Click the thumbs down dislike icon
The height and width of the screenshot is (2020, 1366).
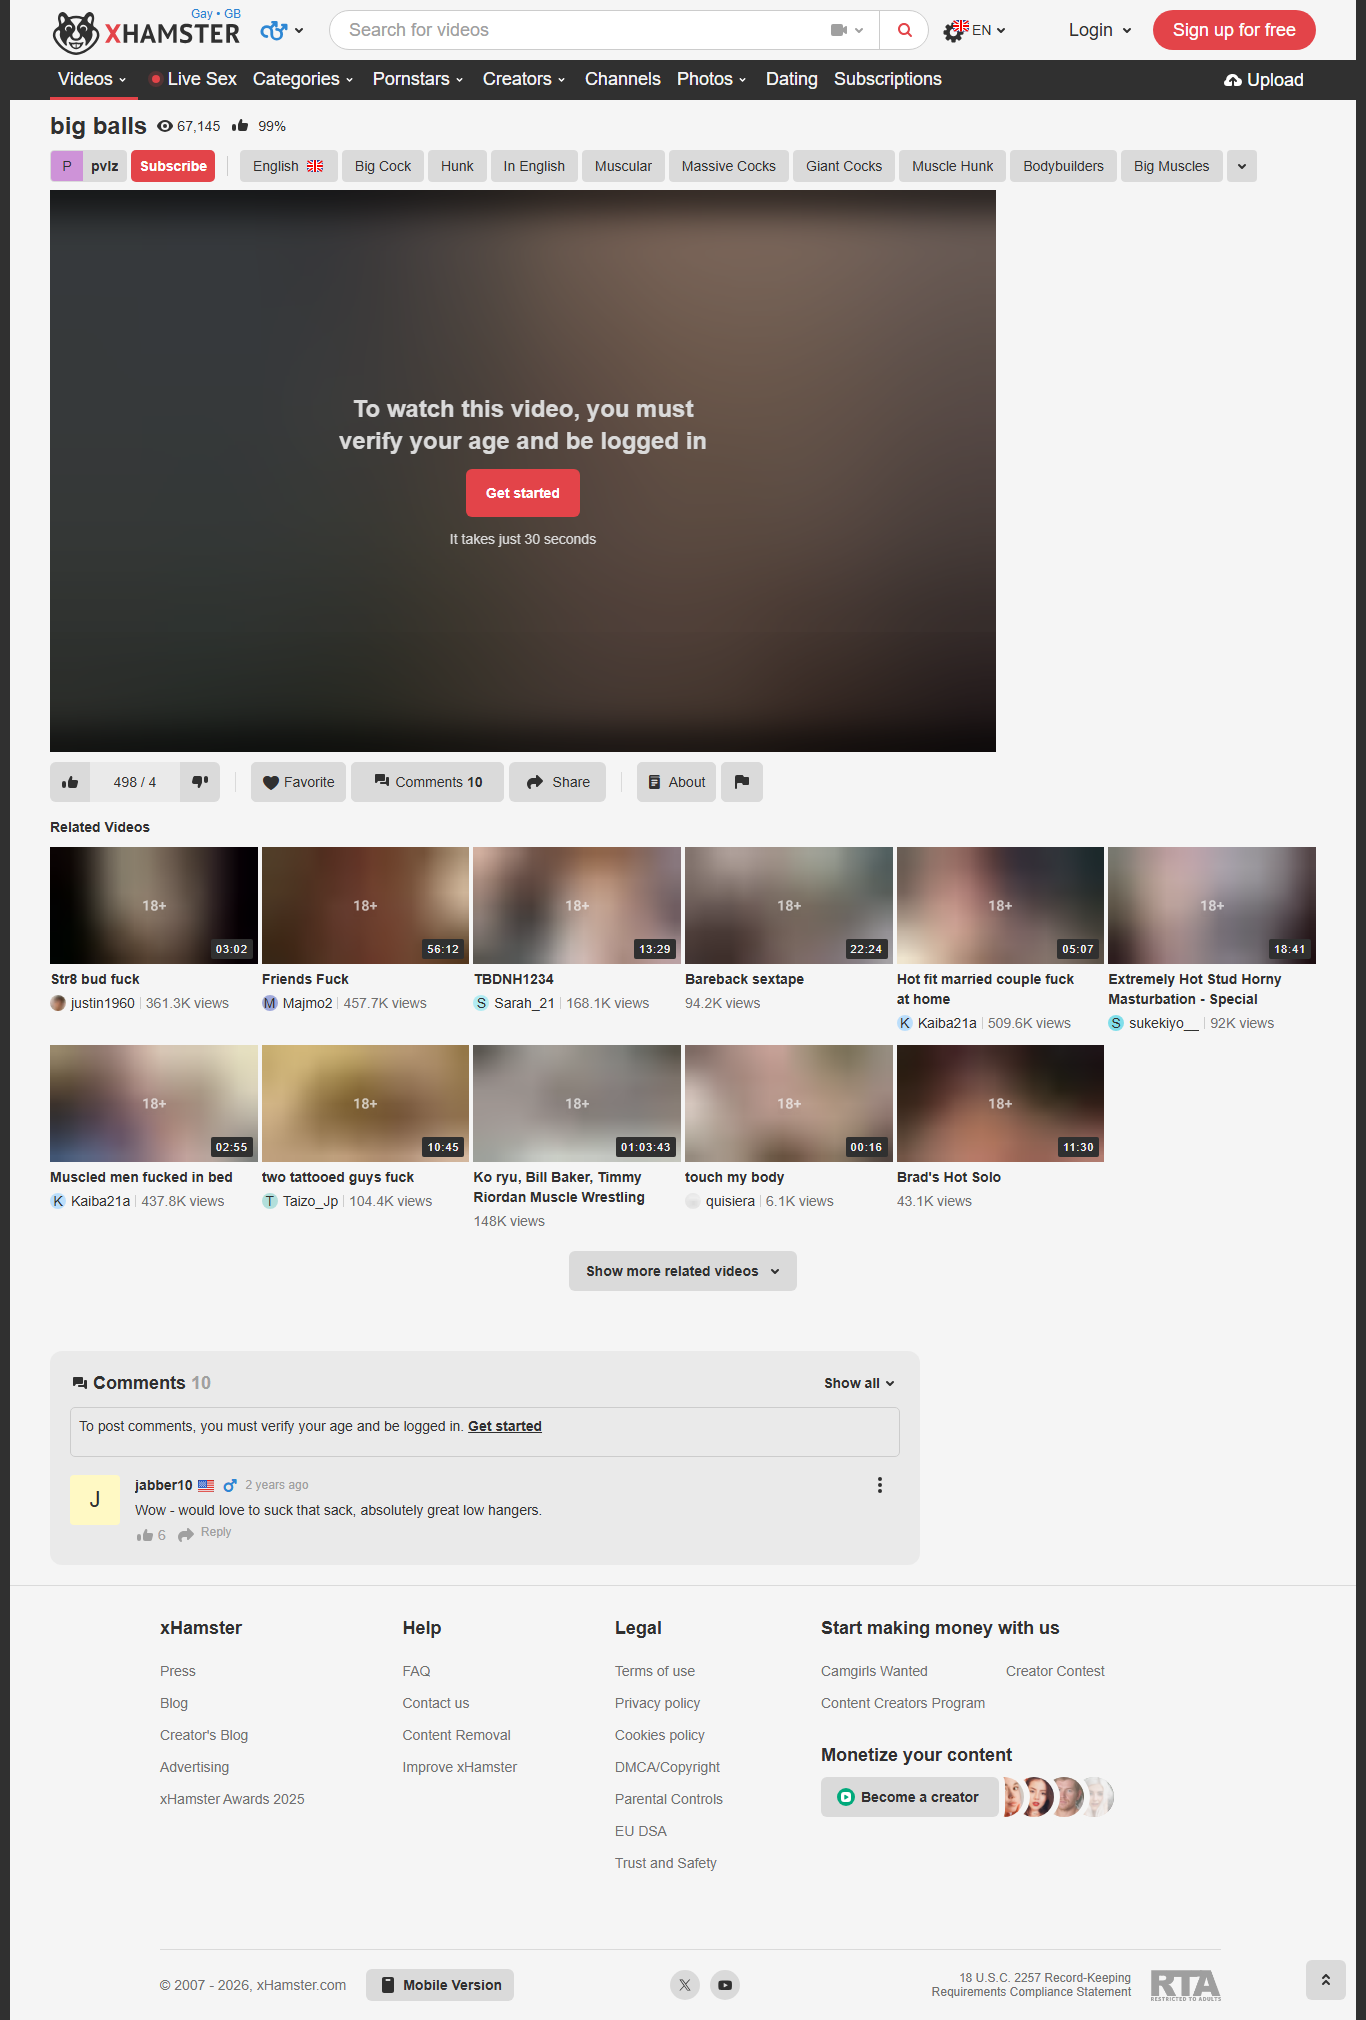click(200, 782)
